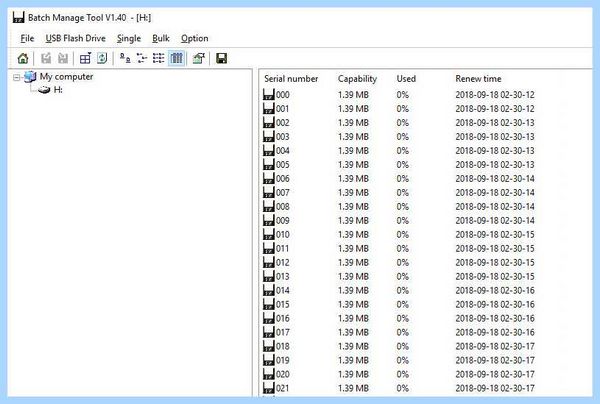Open the Option menu
The width and height of the screenshot is (600, 404).
(195, 38)
